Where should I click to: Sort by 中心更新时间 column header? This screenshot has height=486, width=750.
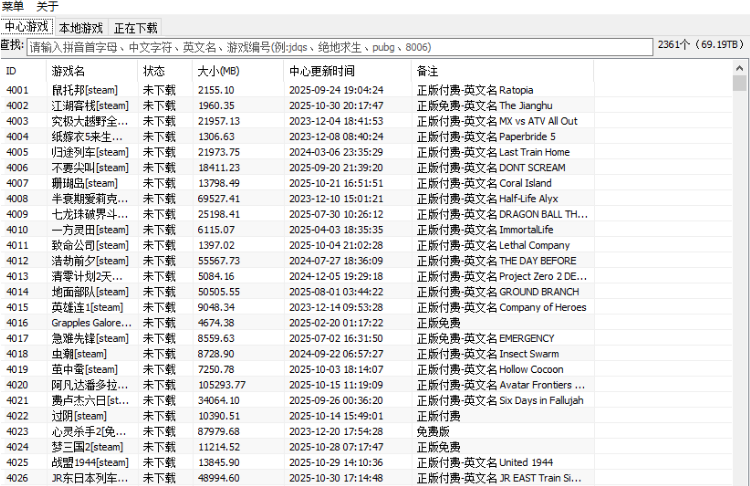coord(346,71)
